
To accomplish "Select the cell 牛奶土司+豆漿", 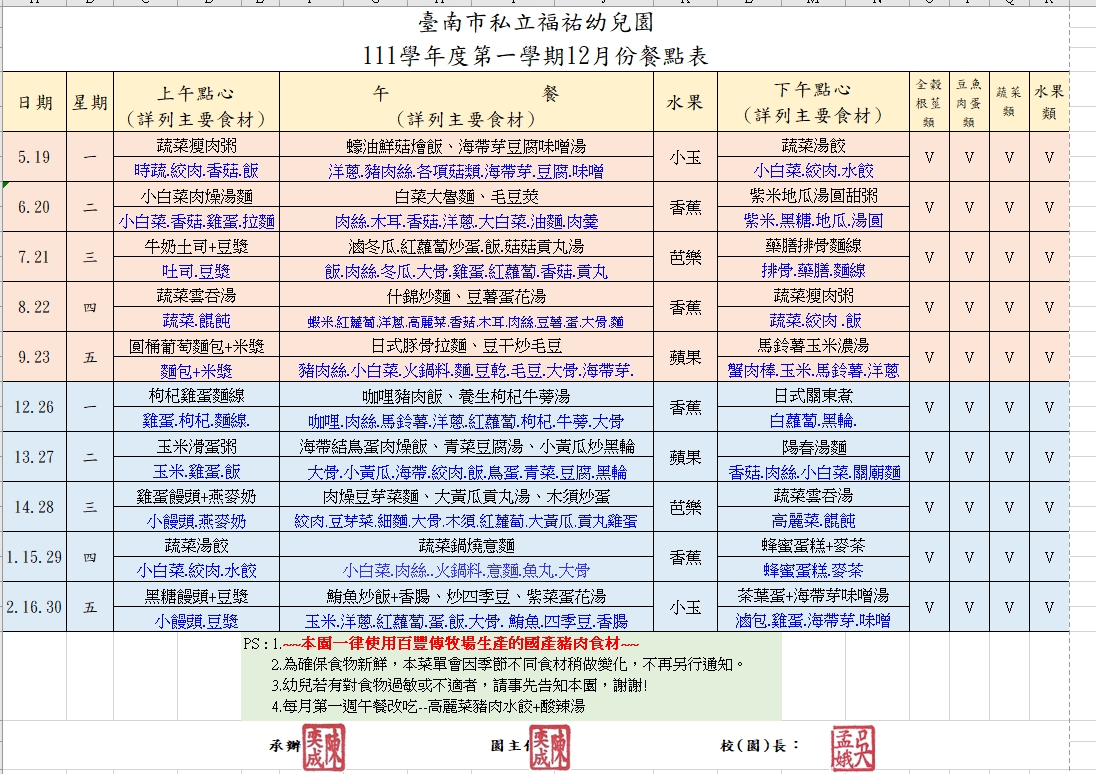I will (x=196, y=245).
